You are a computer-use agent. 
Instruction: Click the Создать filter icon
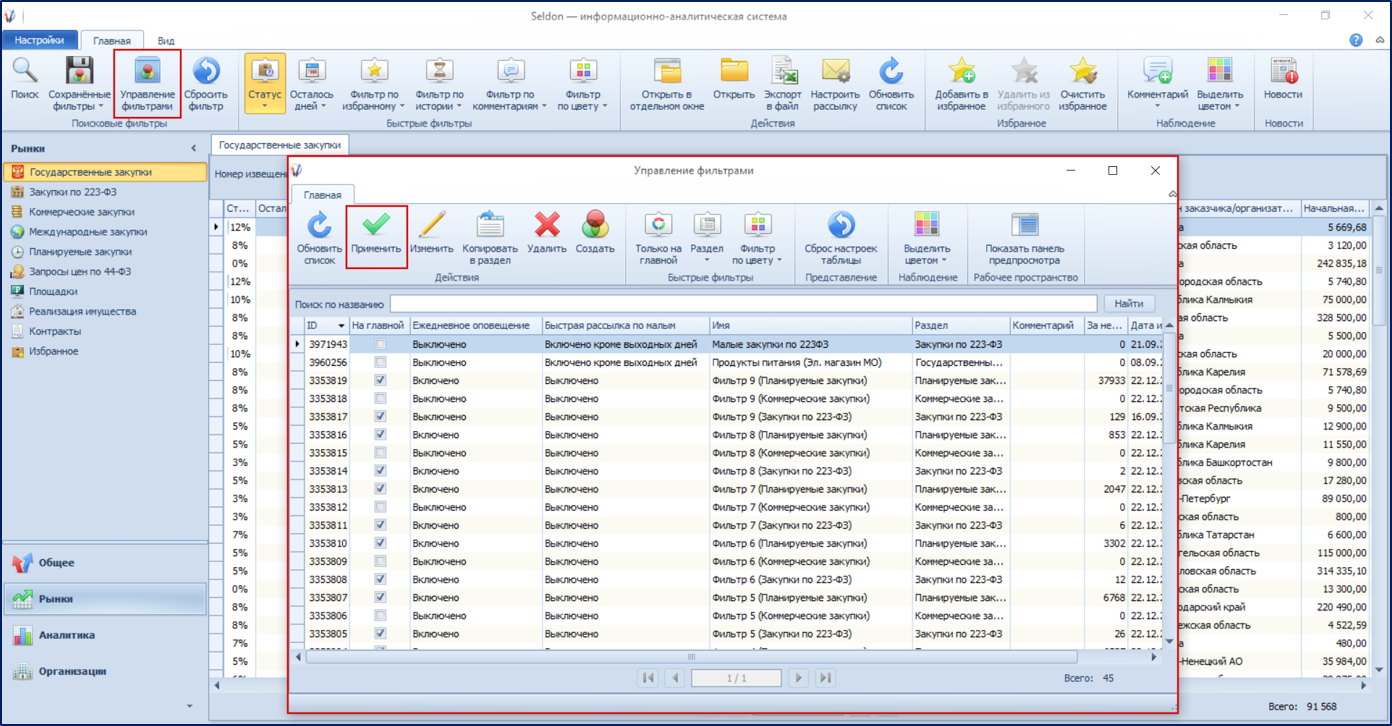pyautogui.click(x=595, y=225)
